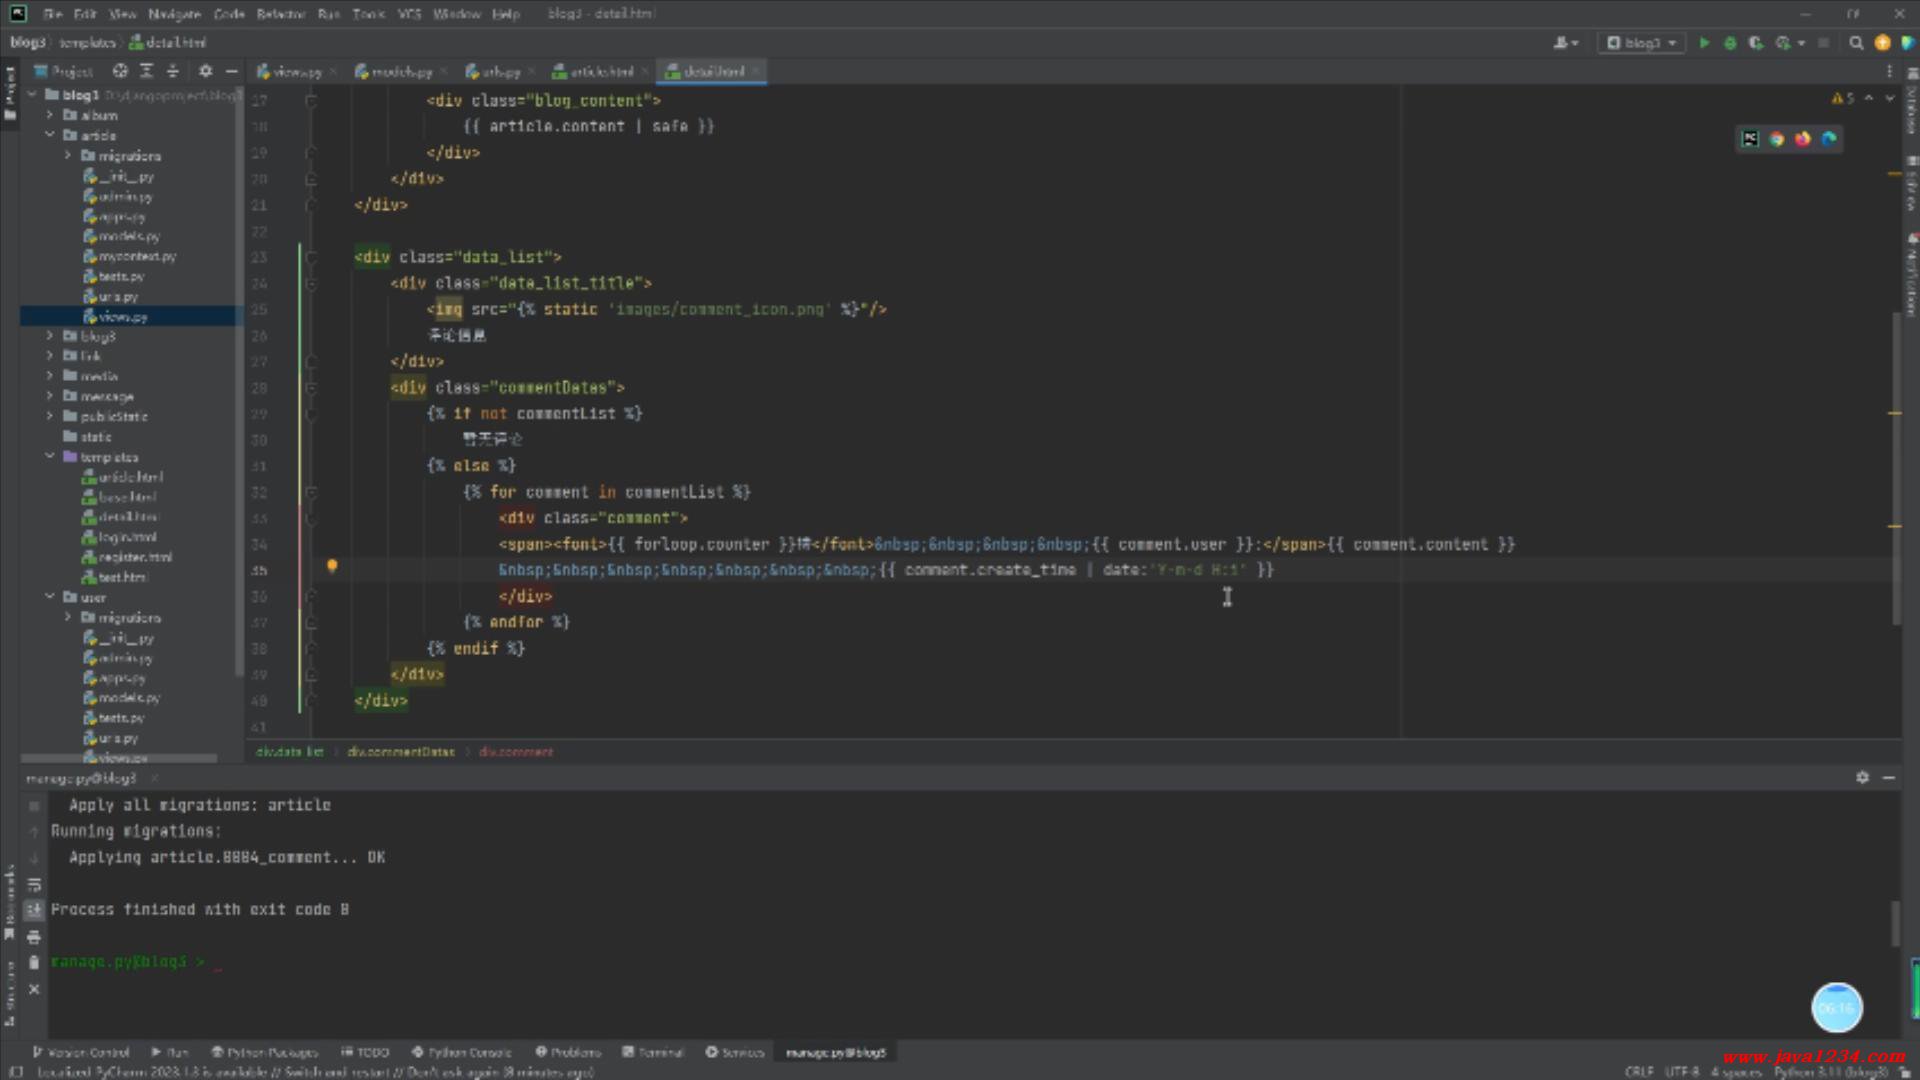Open Search Everywhere magnifier
This screenshot has width=1920, height=1080.
coord(1856,43)
